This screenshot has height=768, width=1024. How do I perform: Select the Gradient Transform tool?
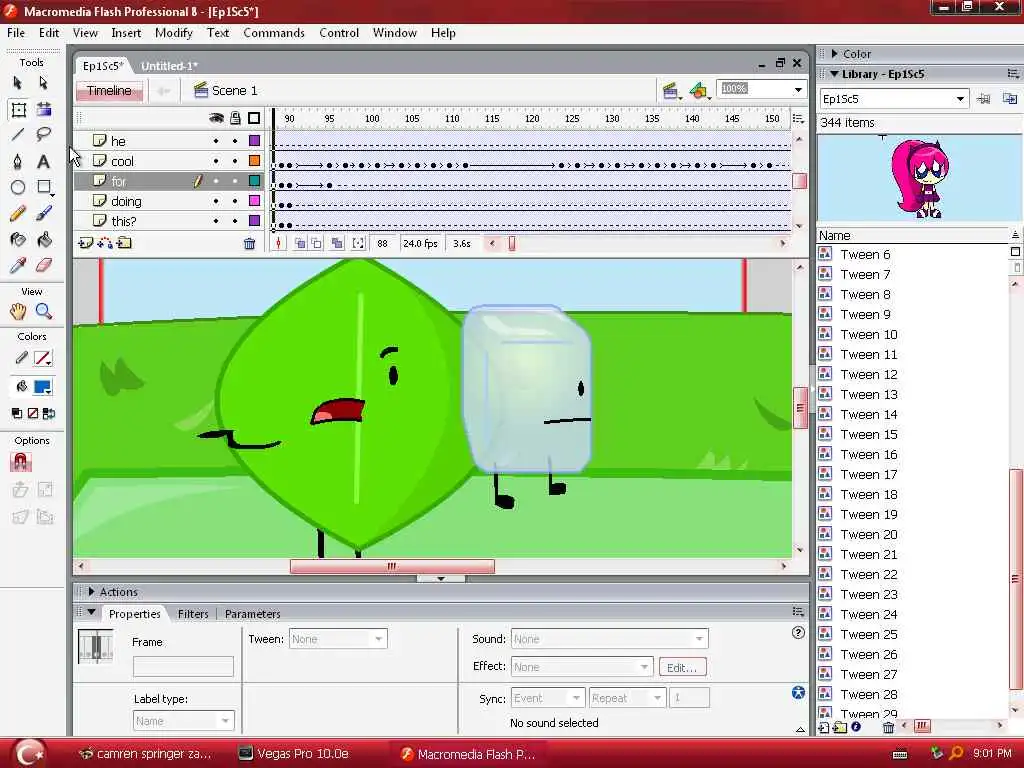(x=44, y=109)
